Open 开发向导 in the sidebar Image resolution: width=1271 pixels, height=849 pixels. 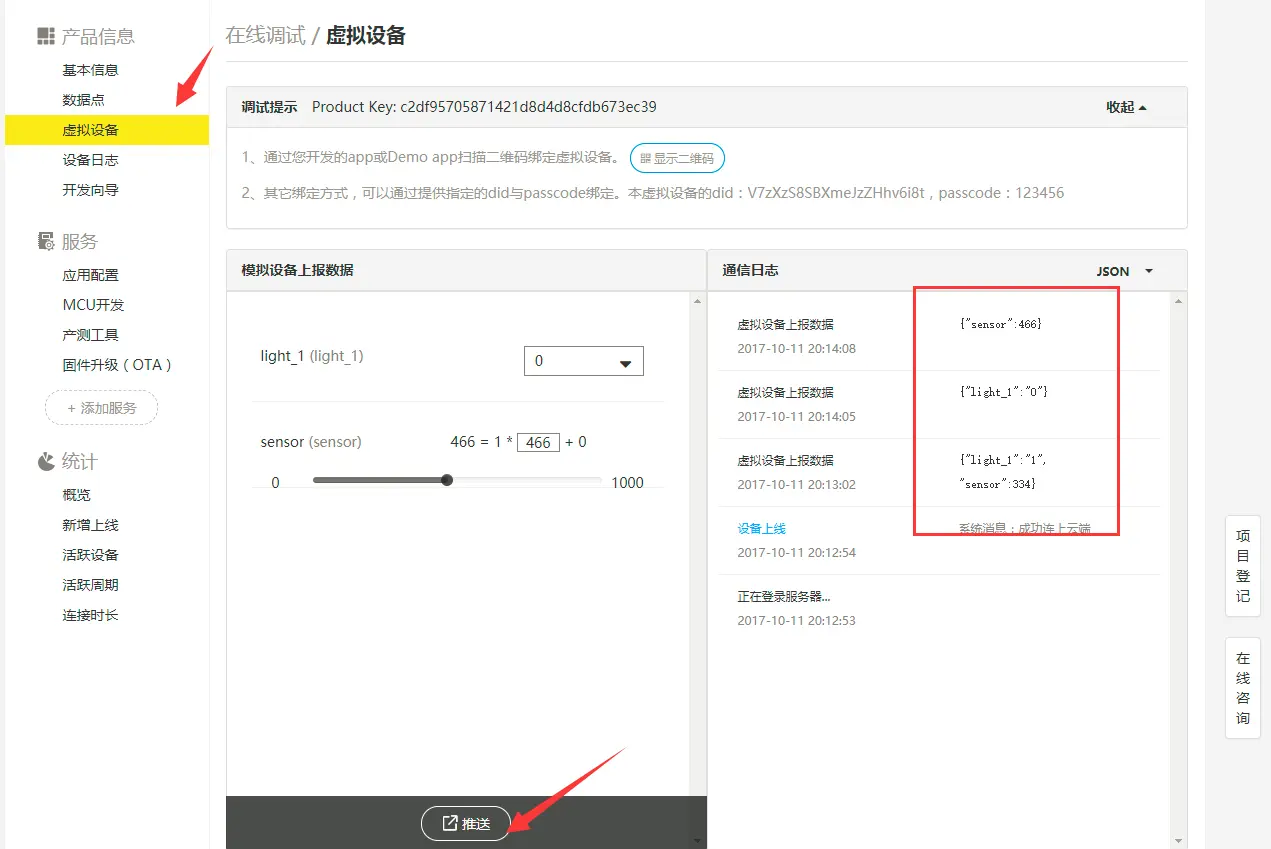[91, 190]
